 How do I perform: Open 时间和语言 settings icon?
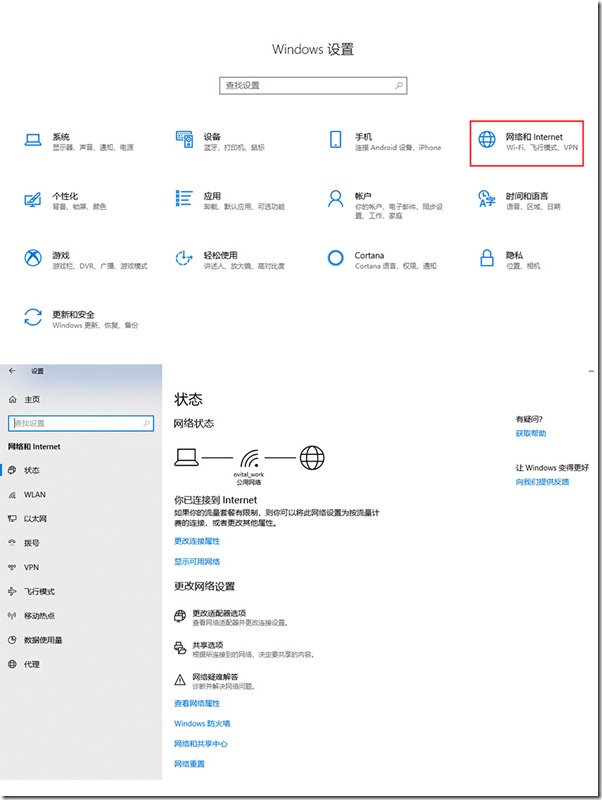487,200
